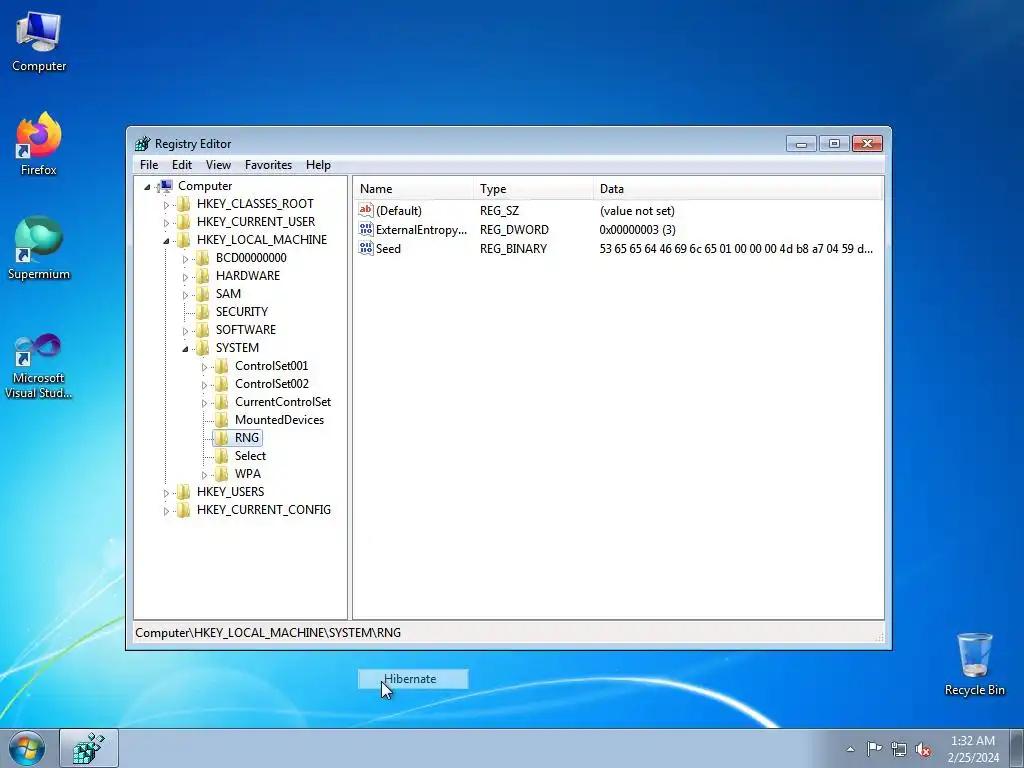Click the muted volume tray icon
This screenshot has height=768, width=1024.
click(923, 749)
